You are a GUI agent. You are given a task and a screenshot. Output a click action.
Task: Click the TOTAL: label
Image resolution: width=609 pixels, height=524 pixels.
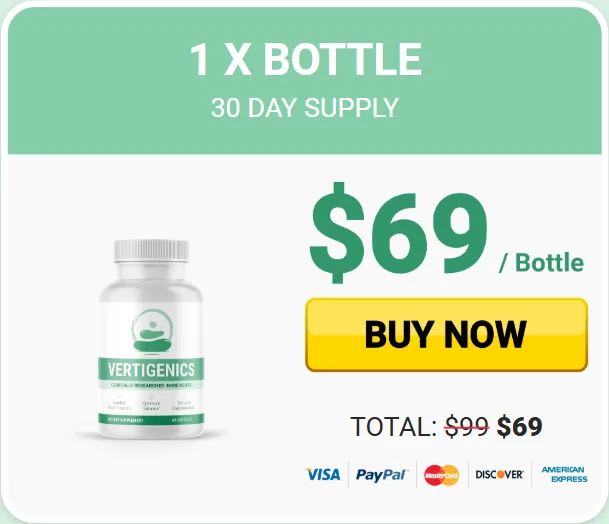coord(394,427)
